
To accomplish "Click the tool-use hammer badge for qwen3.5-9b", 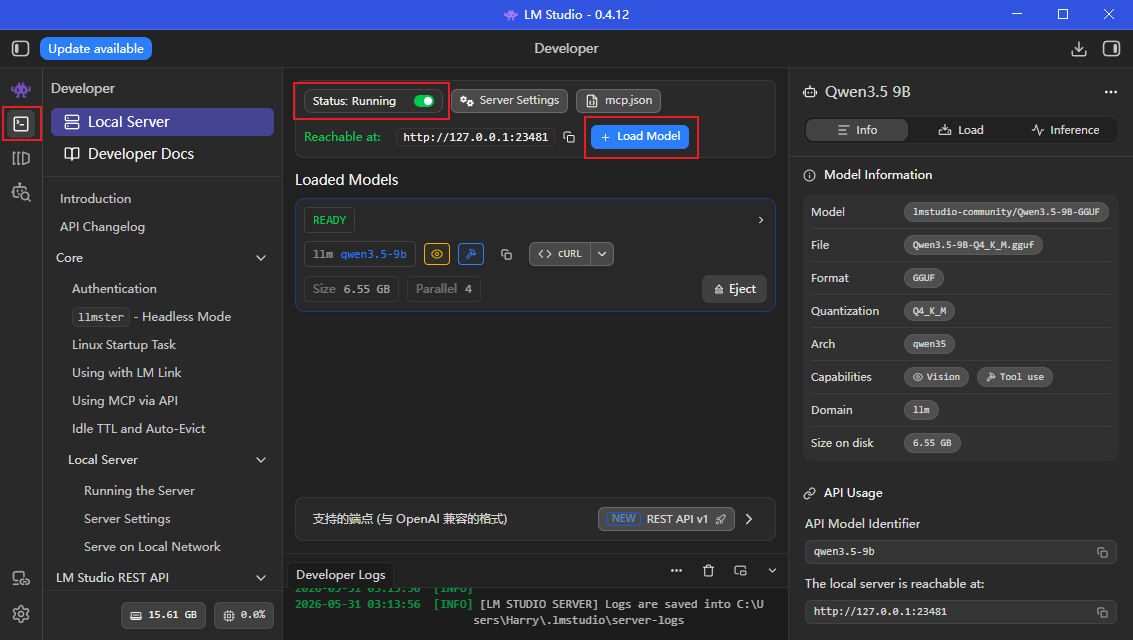I will pyautogui.click(x=471, y=254).
